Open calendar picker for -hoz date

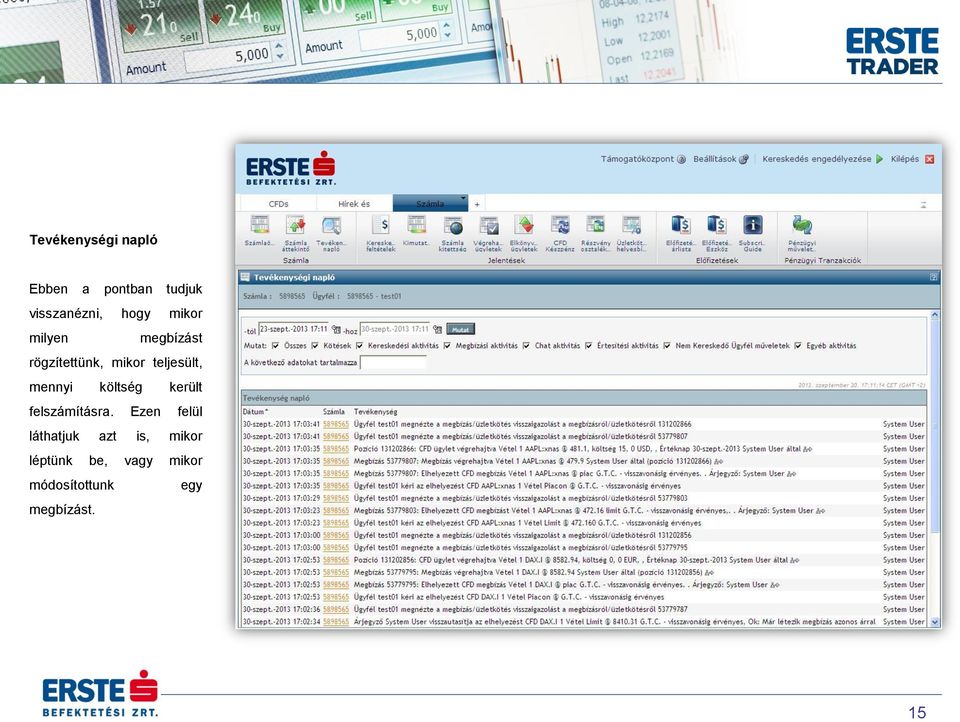pos(437,329)
